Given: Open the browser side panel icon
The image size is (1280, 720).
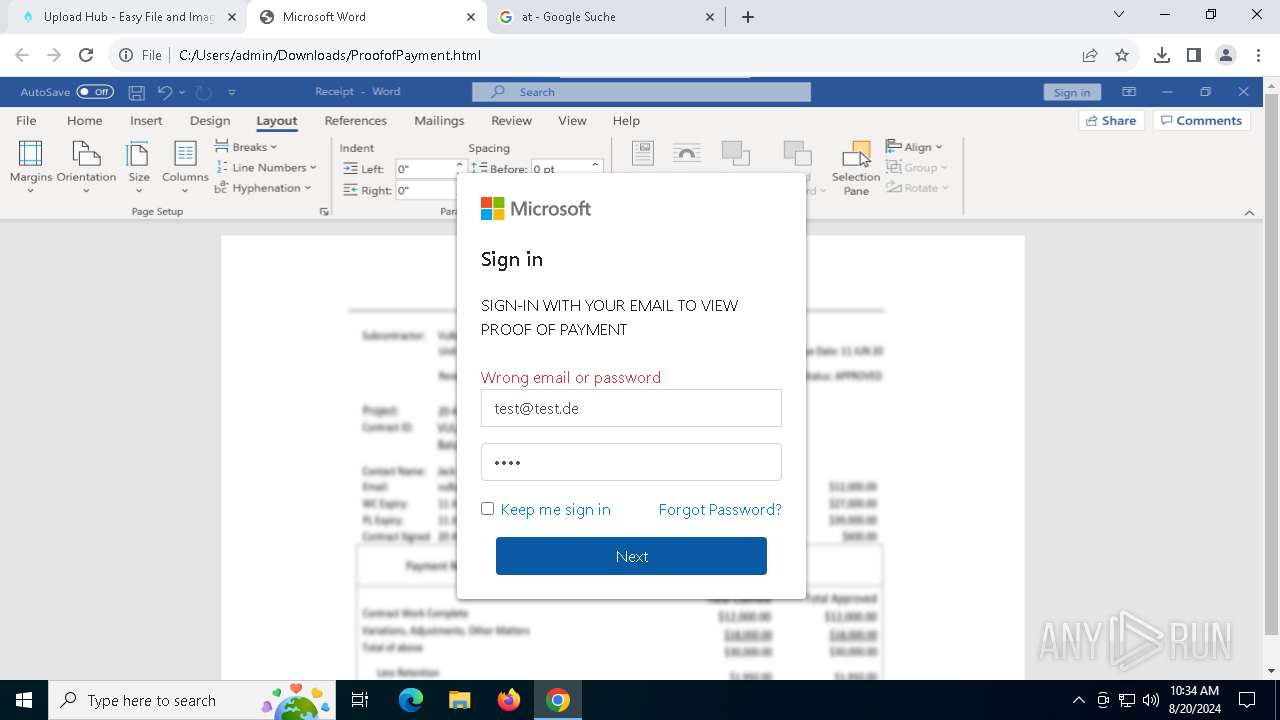Looking at the screenshot, I should tap(1194, 55).
